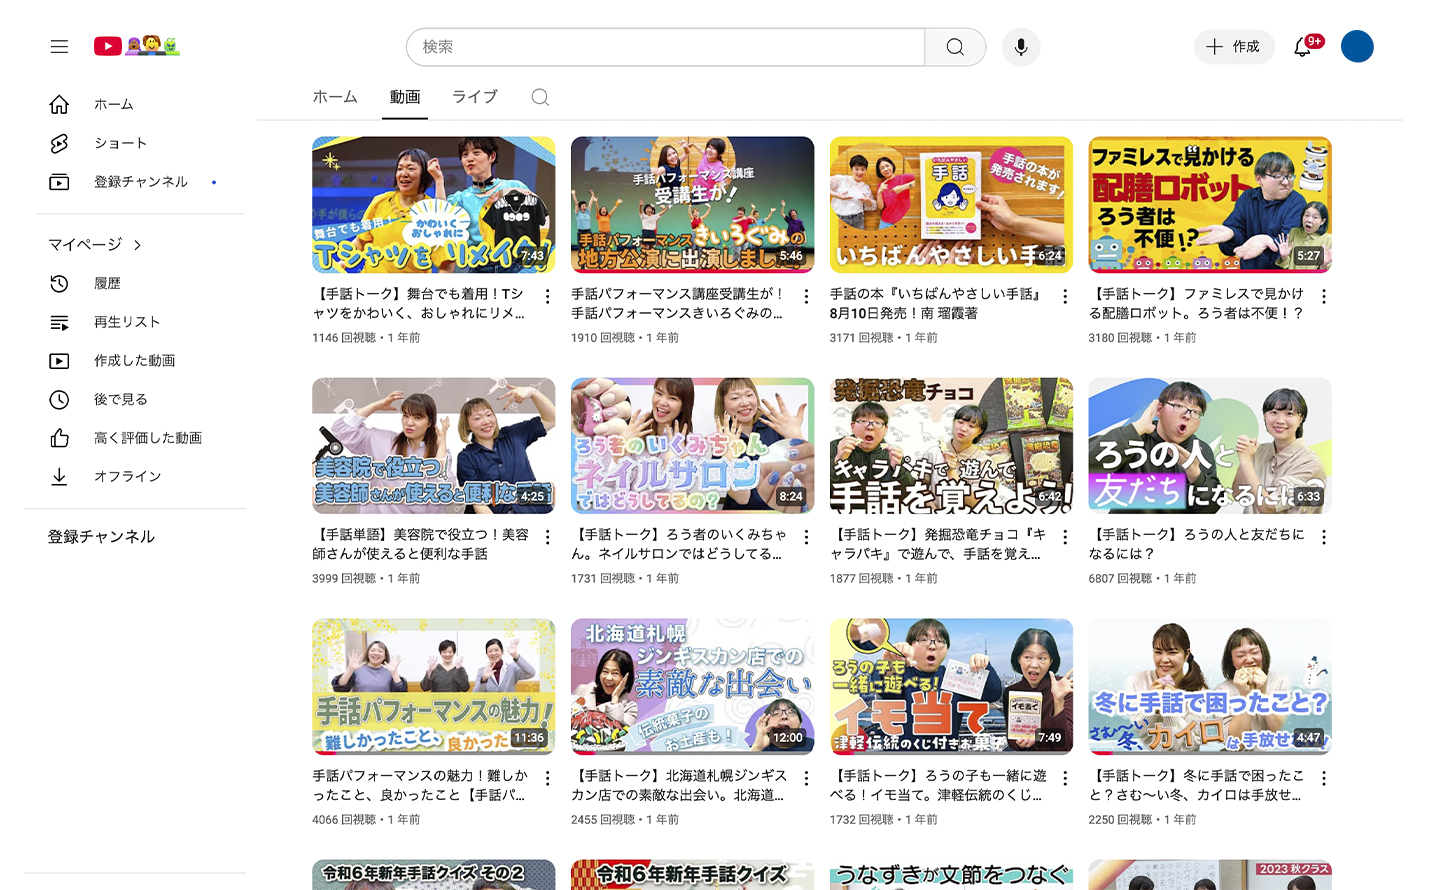The width and height of the screenshot is (1440, 890).
Task: Open options menu for ネイルサロン video
Action: (806, 537)
